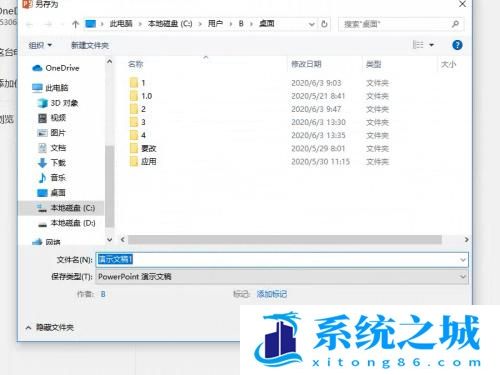Sort by 名称 column header

pos(136,64)
